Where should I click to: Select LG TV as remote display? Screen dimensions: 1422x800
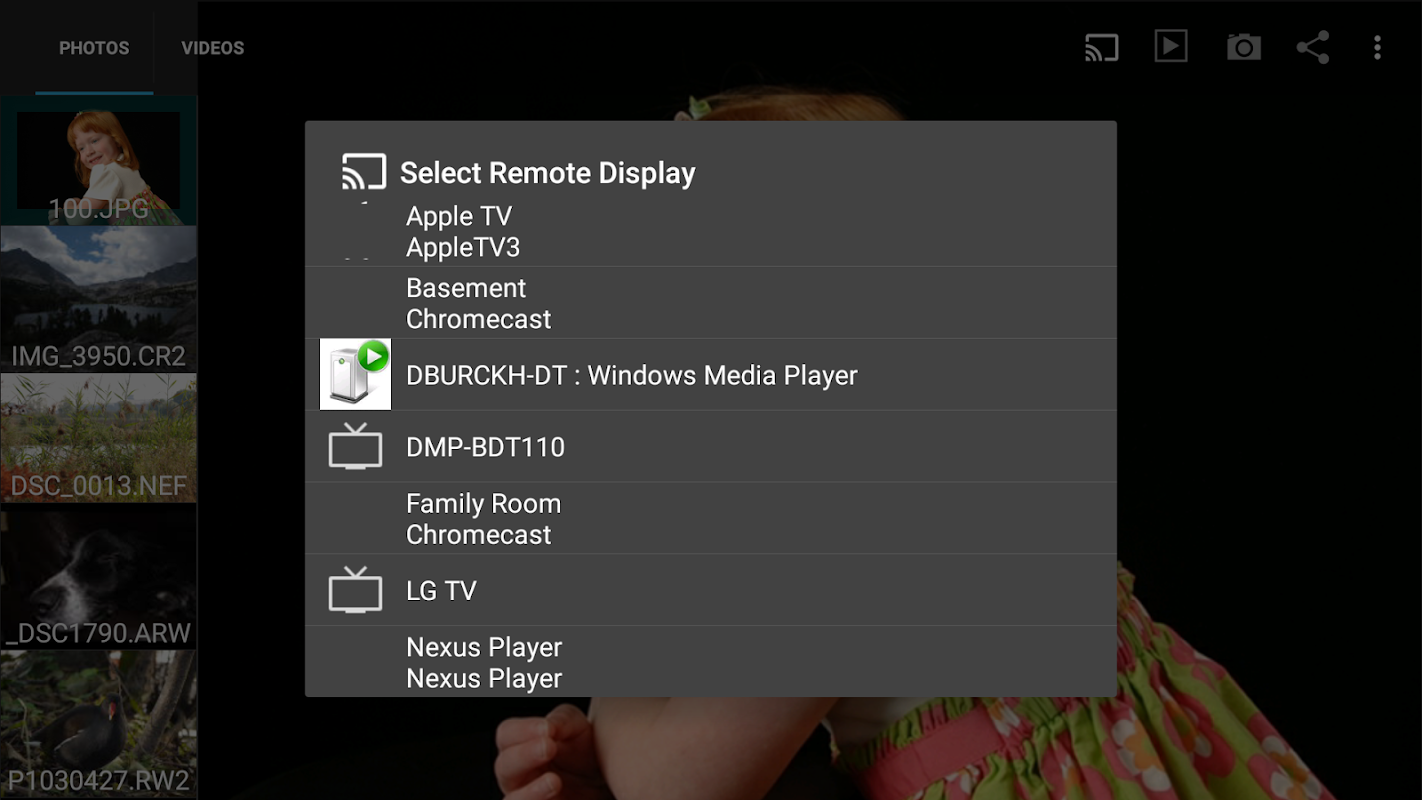711,591
